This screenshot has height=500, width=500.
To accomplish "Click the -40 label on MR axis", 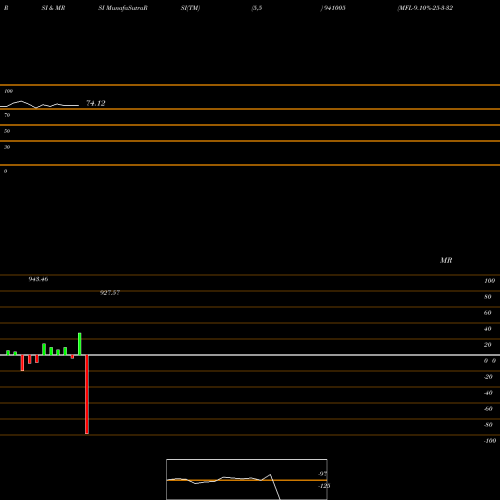I will [x=488, y=393].
